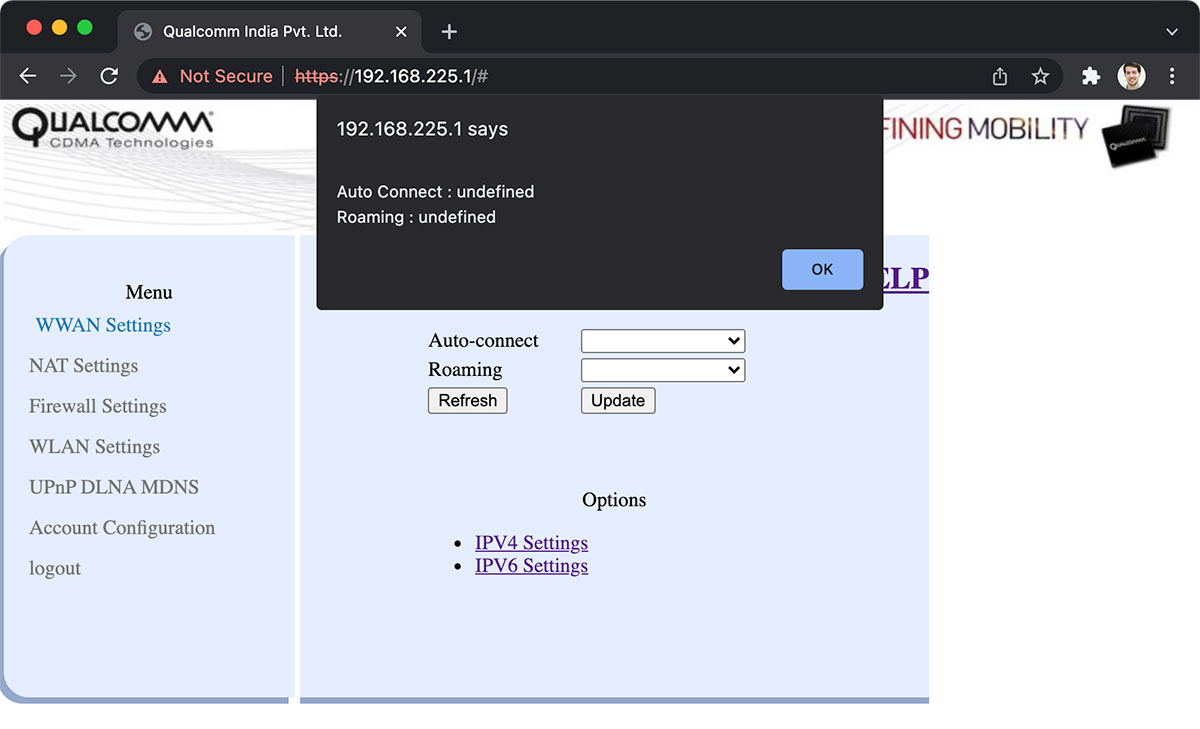Click the Update button
This screenshot has height=729, width=1200.
618,400
